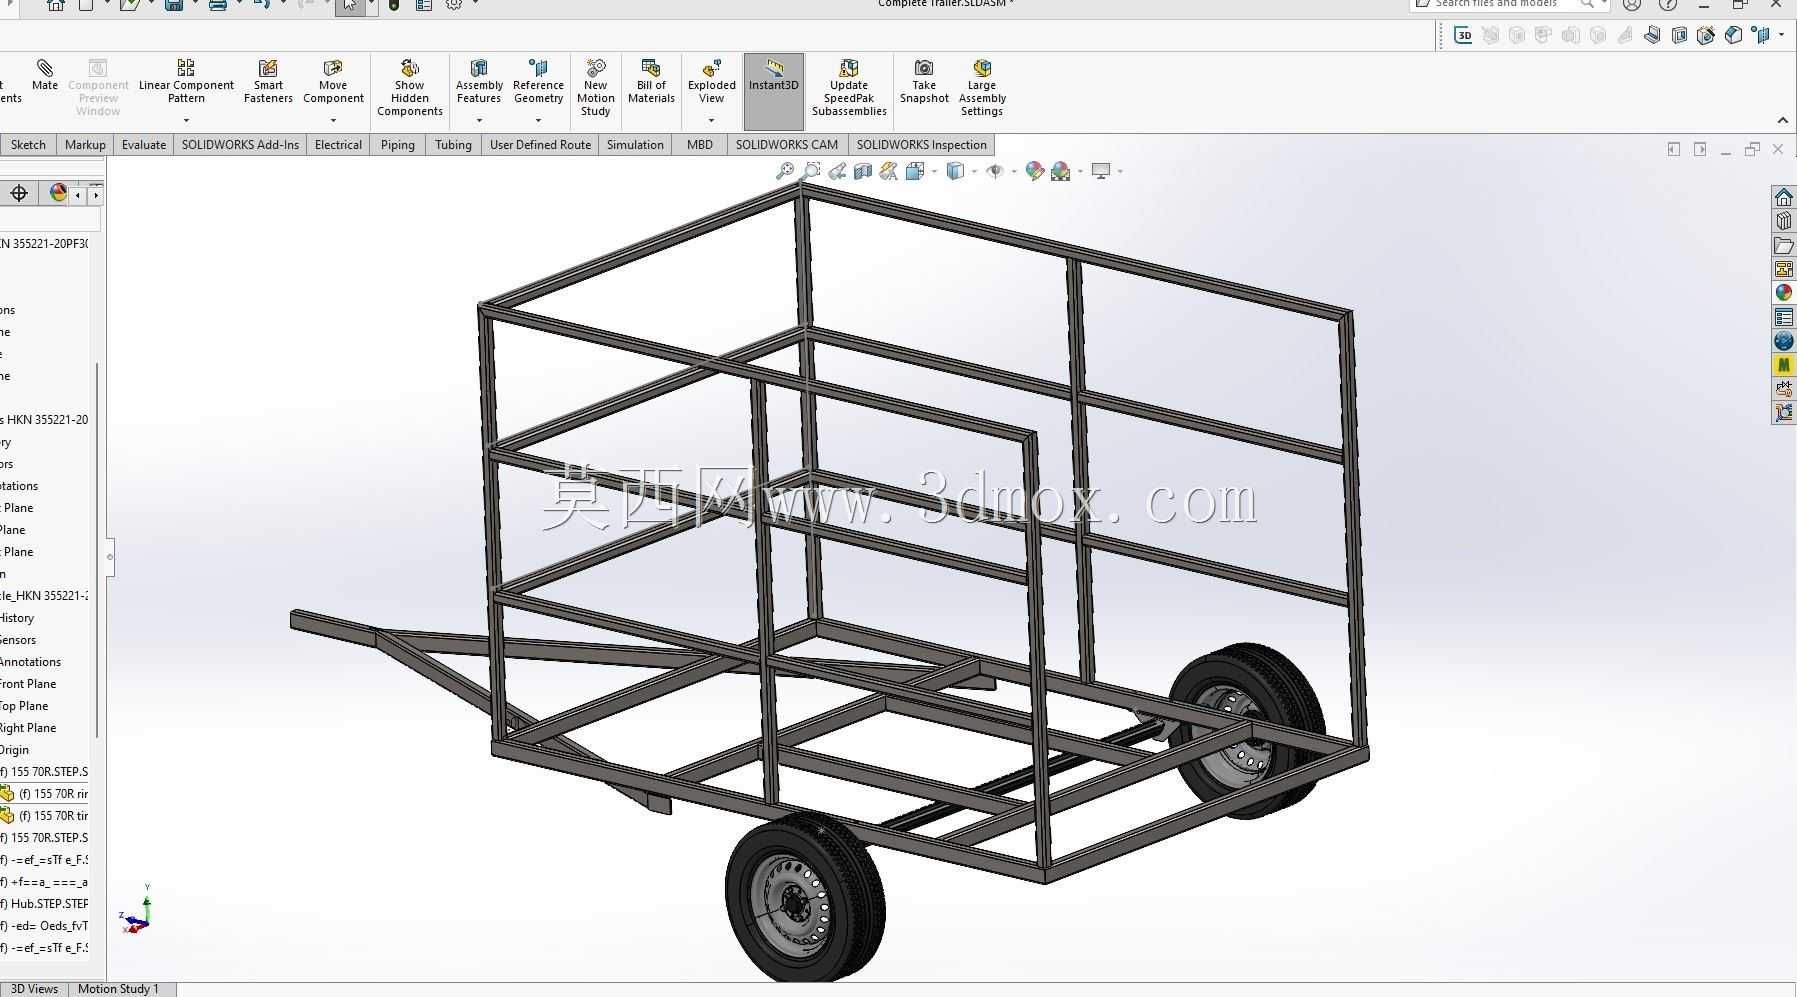This screenshot has height=997, width=1797.
Task: Click Show Hidden Components
Action: (x=410, y=88)
